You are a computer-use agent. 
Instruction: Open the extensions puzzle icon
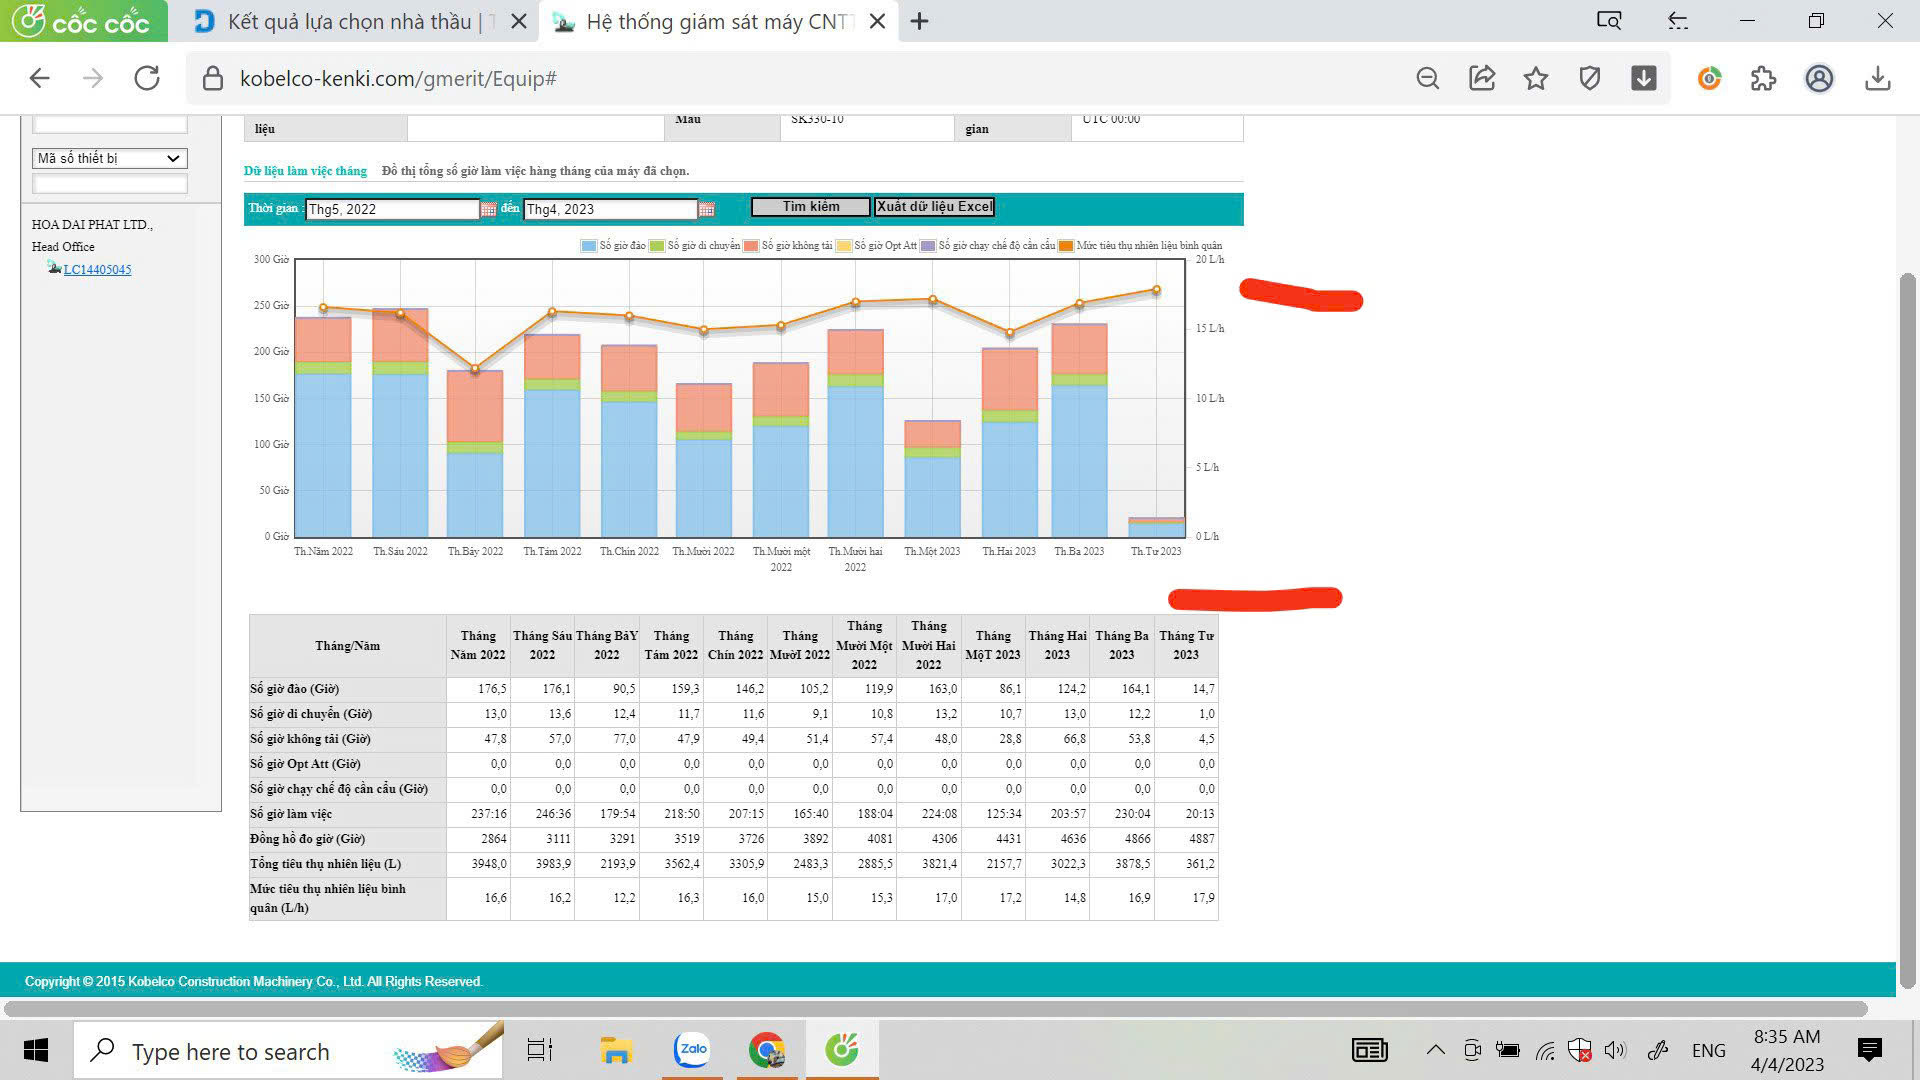pos(1764,78)
